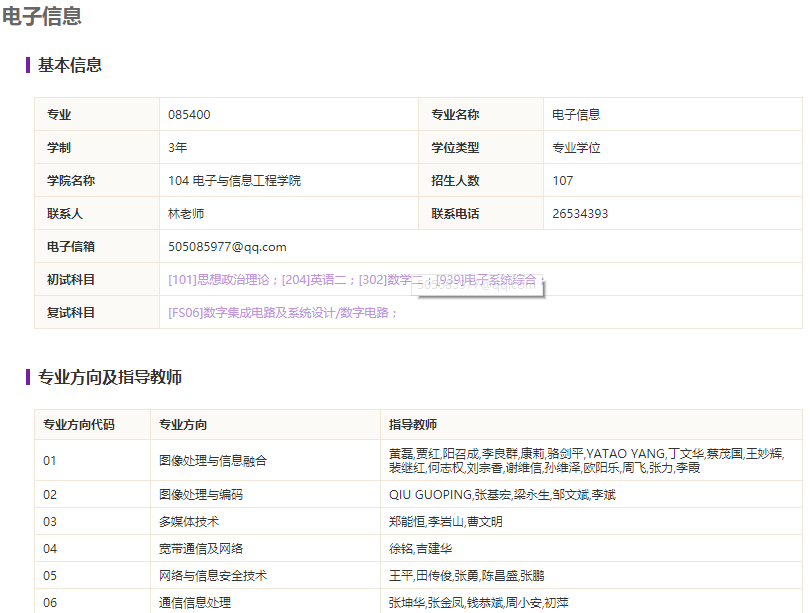Click the email address 505085977@qq.com
This screenshot has height=613, width=810.
[x=227, y=247]
